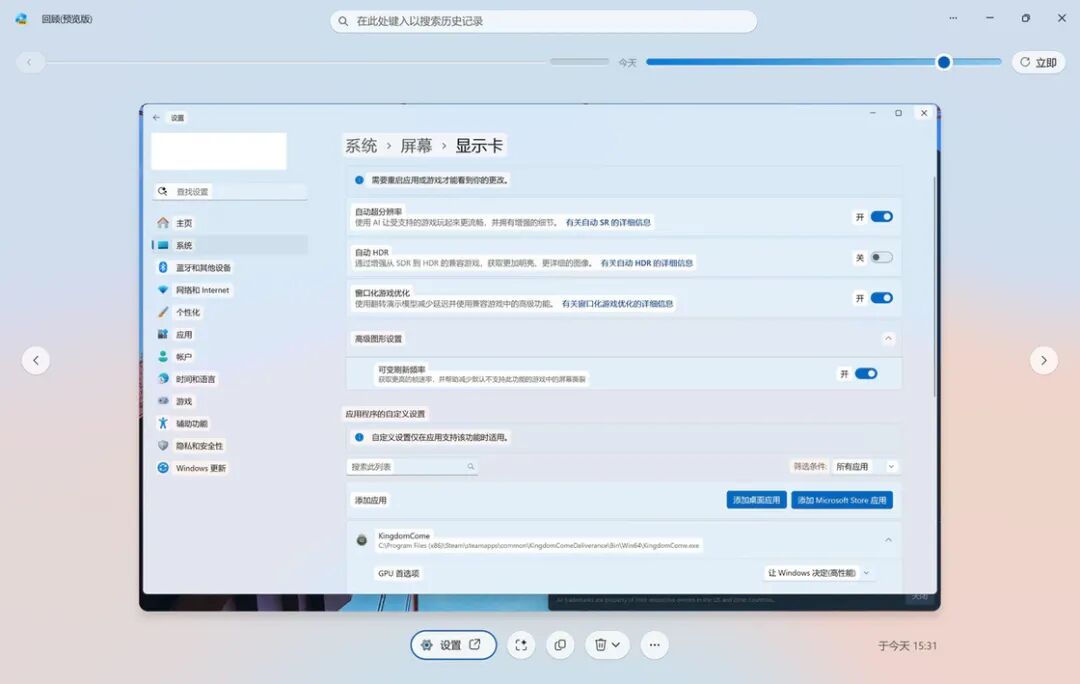The width and height of the screenshot is (1080, 684).
Task: Click the 立即 button on the timeline
Action: (x=1038, y=62)
